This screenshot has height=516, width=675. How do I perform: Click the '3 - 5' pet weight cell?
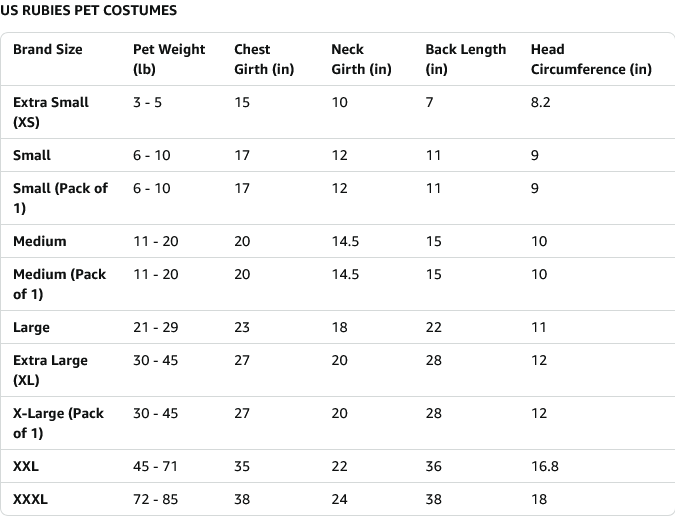click(147, 102)
